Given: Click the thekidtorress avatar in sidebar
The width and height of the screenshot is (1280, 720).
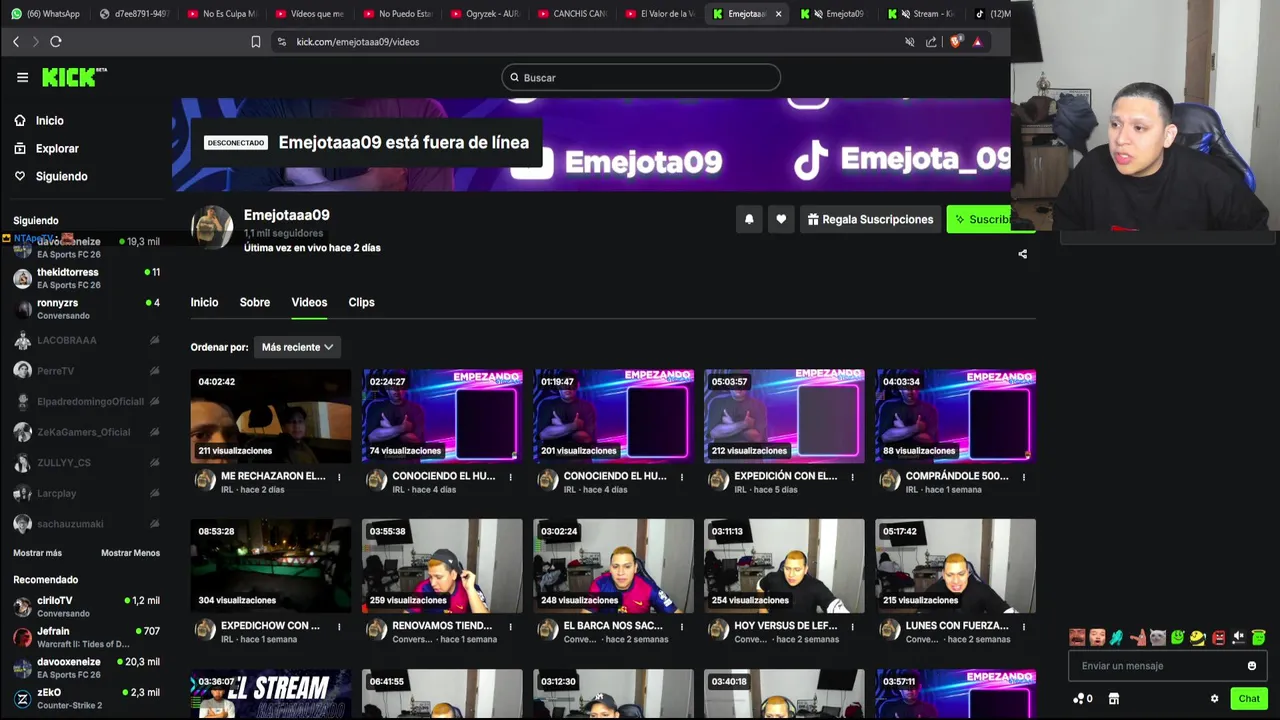Looking at the screenshot, I should [22, 278].
